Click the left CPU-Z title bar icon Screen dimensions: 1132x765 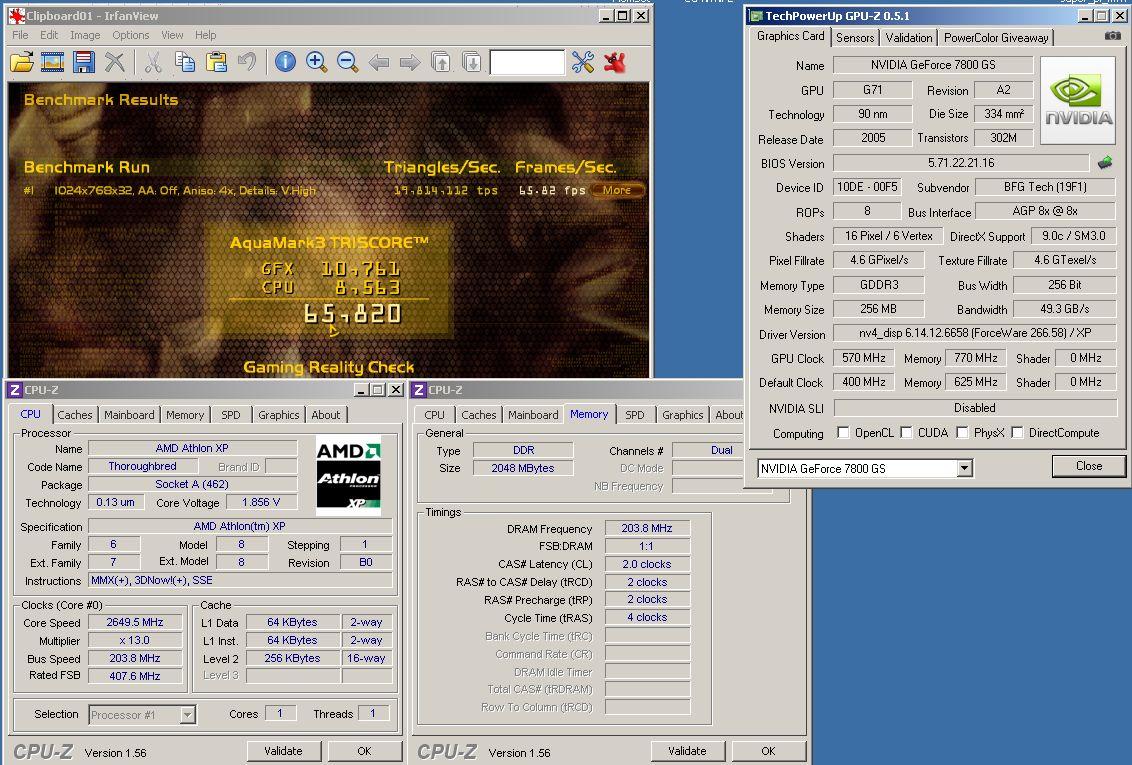coord(14,390)
